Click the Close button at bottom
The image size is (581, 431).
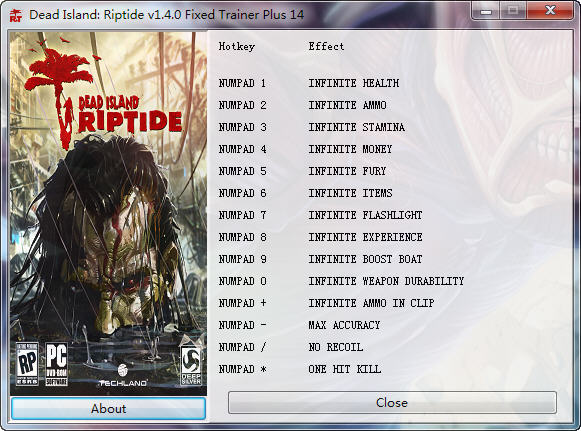tap(392, 402)
